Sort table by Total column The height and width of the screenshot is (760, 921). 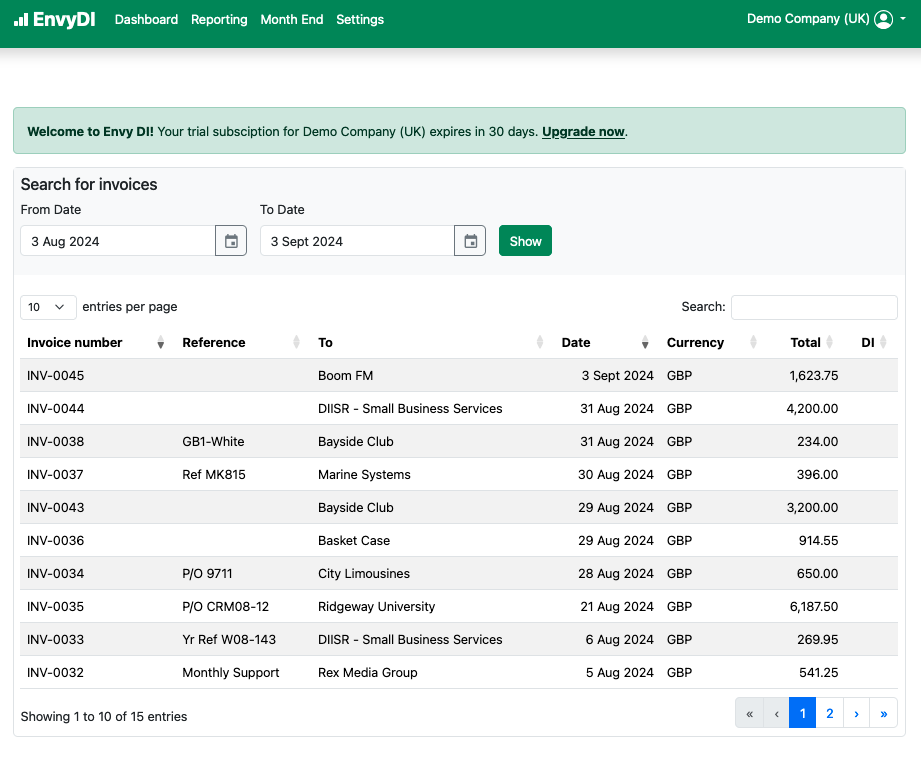click(805, 343)
